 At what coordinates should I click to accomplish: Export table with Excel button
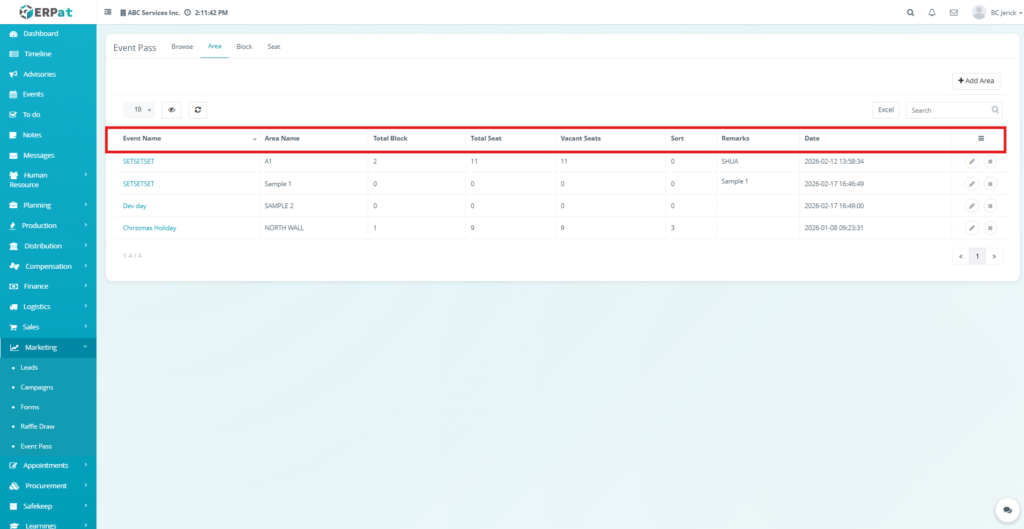coord(886,110)
